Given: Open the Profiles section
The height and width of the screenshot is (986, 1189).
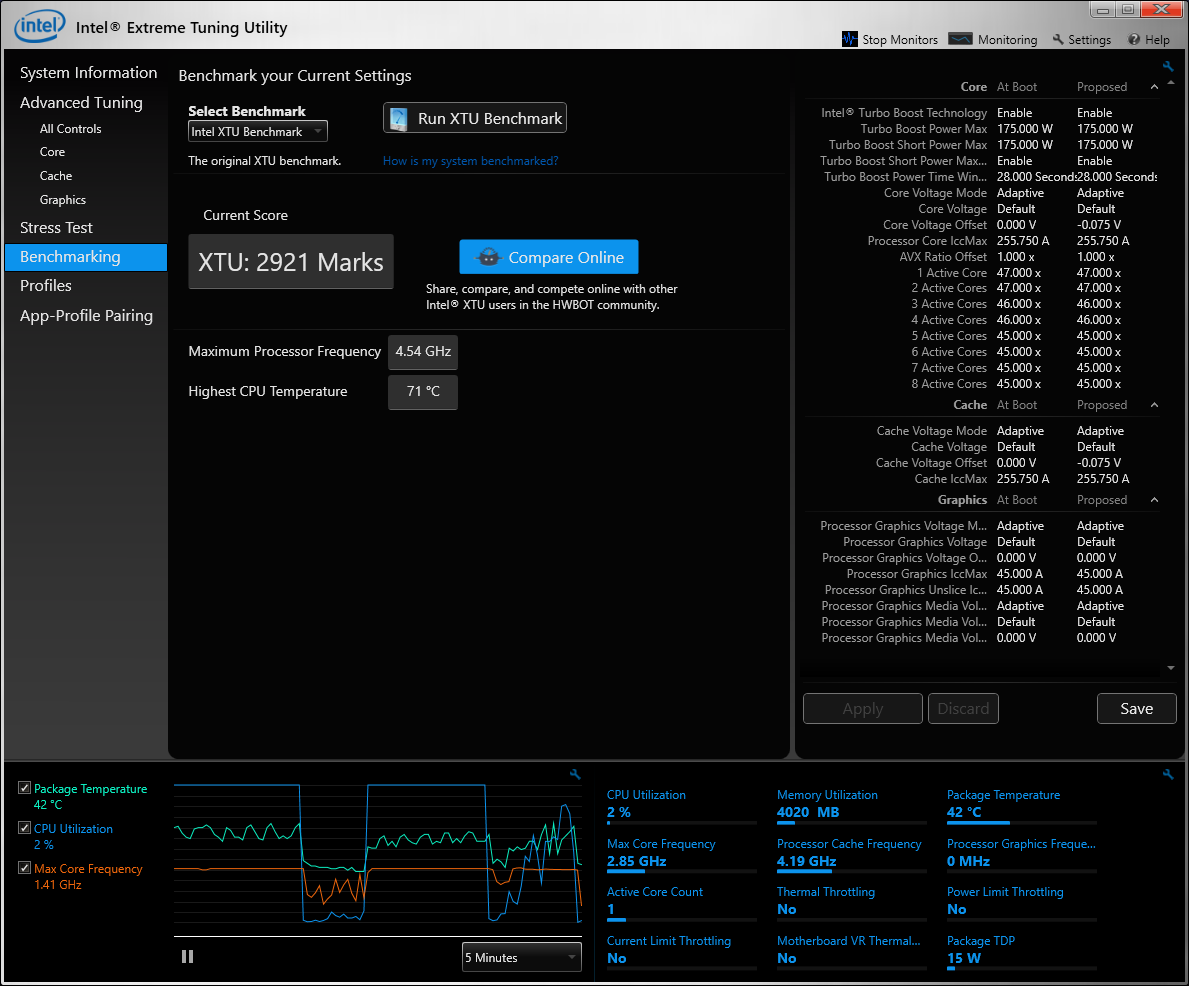Looking at the screenshot, I should 45,286.
